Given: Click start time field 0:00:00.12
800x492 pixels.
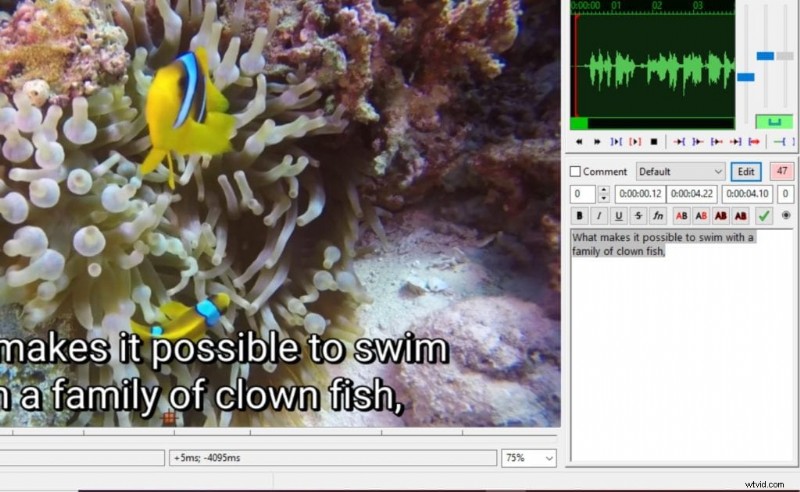Looking at the screenshot, I should point(640,194).
